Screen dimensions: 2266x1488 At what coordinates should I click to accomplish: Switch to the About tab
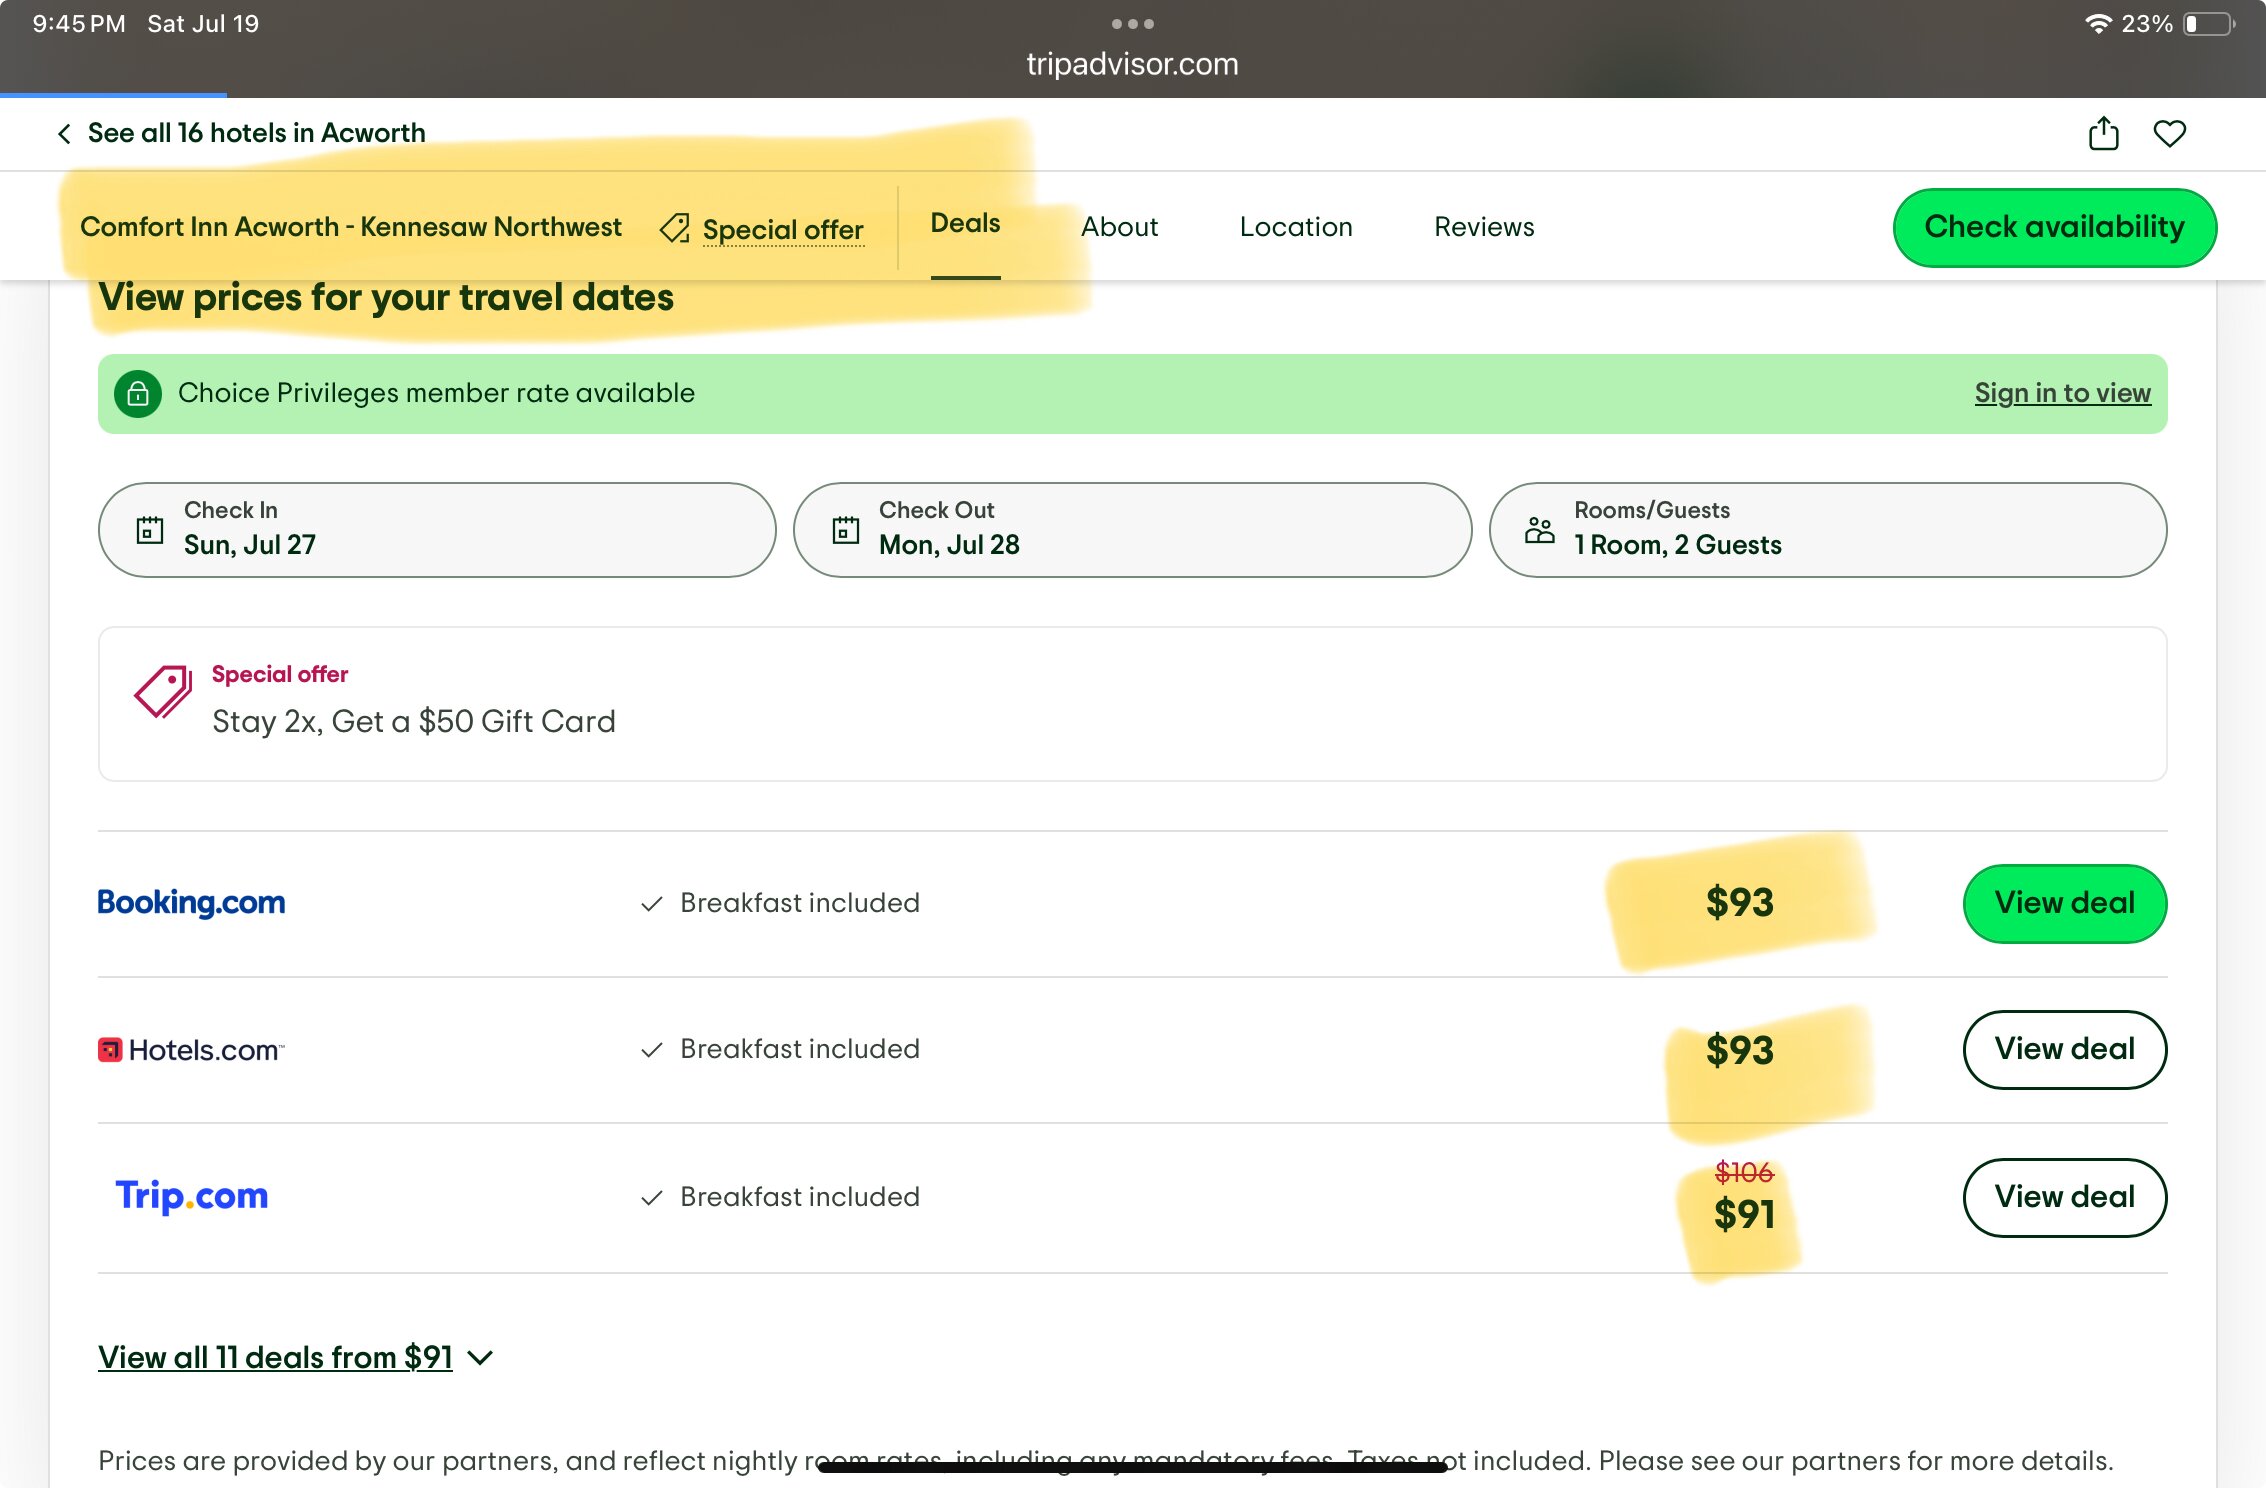coord(1119,227)
